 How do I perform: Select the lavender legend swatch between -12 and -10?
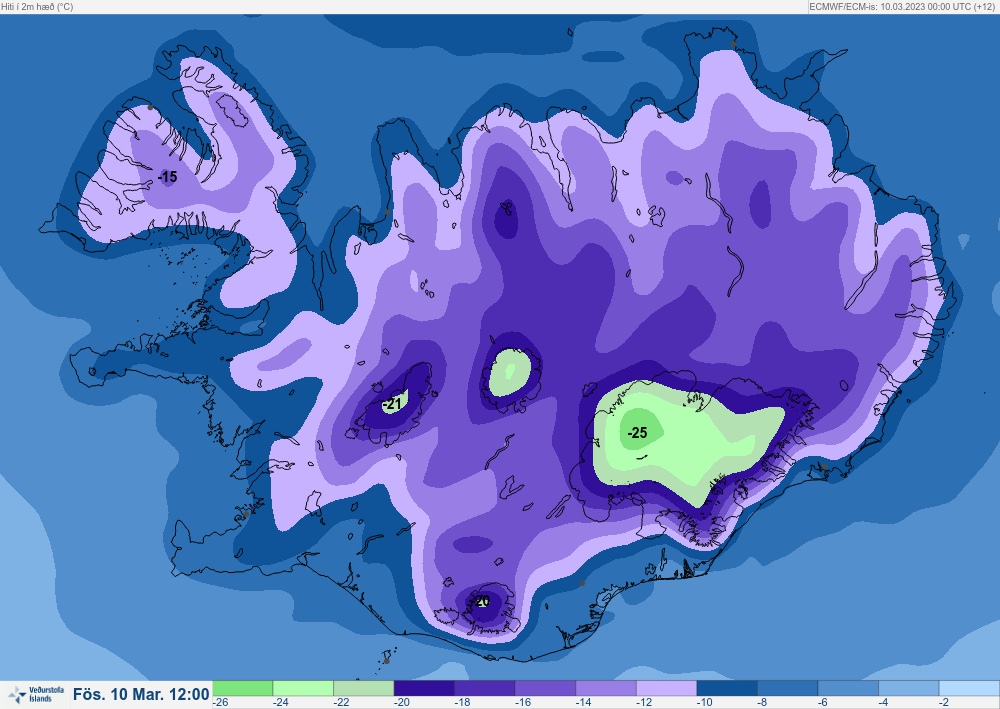666,689
